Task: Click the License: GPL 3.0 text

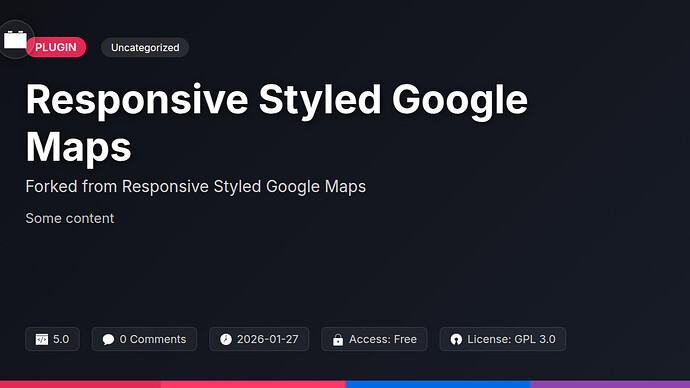Action: pos(511,339)
